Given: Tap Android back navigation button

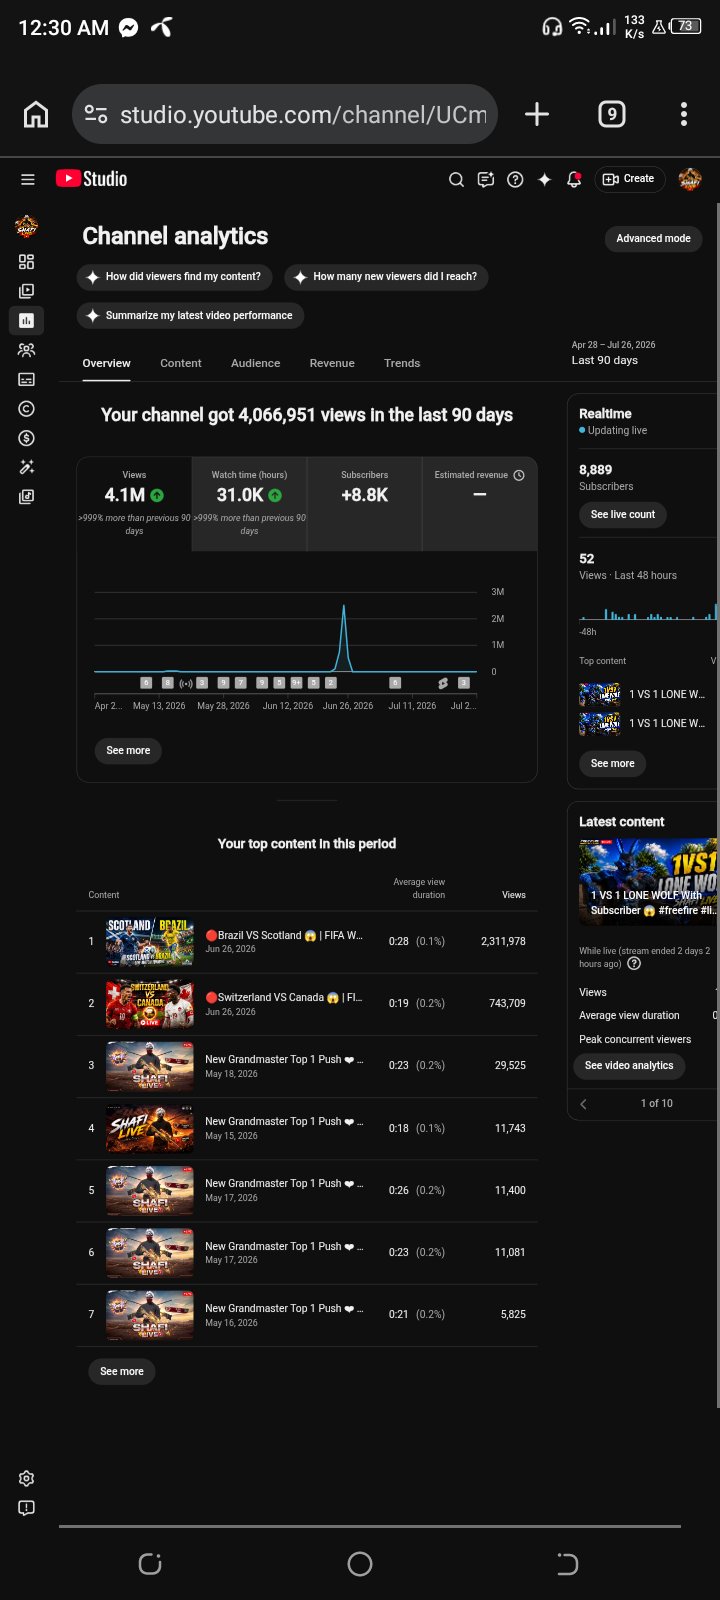Looking at the screenshot, I should [567, 1564].
